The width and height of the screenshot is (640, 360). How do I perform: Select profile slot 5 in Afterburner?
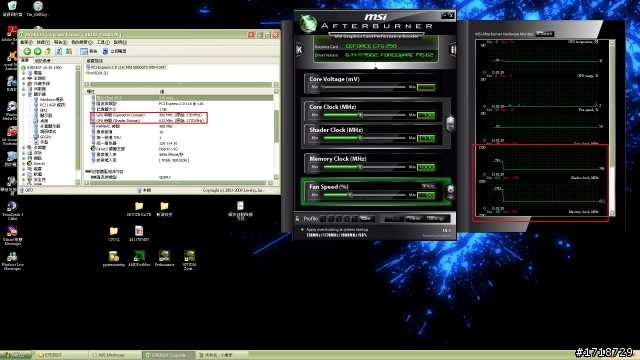(x=354, y=219)
